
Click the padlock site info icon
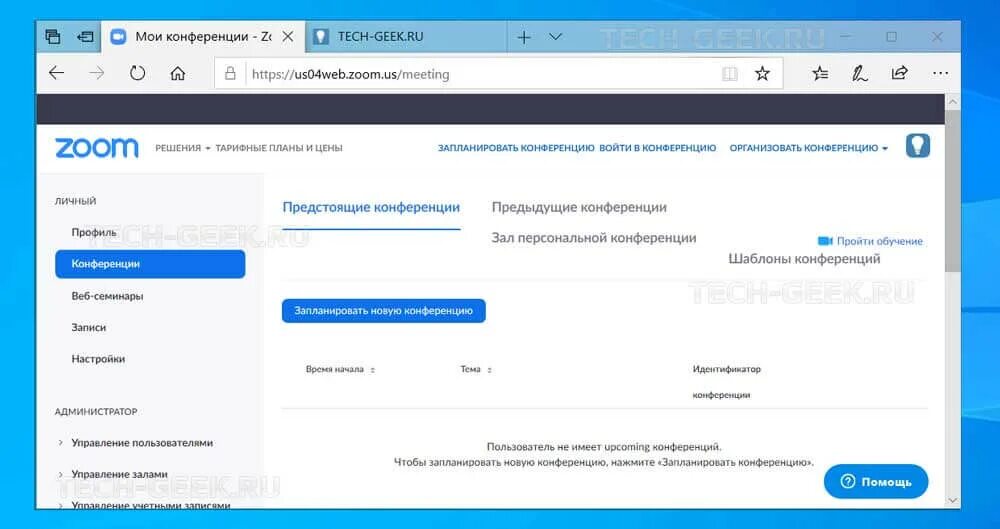point(230,74)
